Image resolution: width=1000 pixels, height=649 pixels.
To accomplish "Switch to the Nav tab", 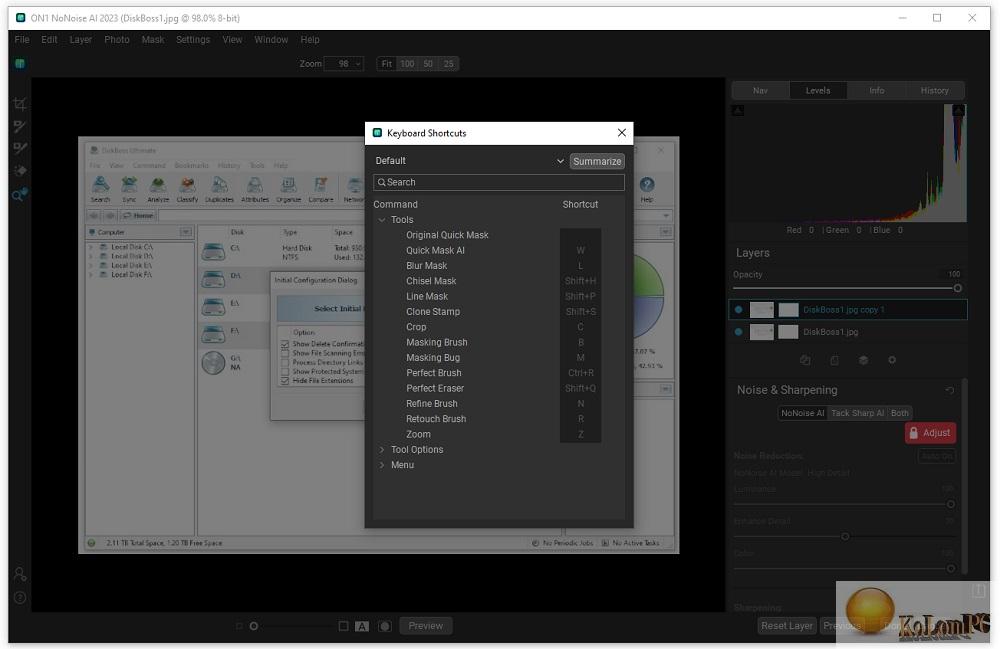I will 760,91.
